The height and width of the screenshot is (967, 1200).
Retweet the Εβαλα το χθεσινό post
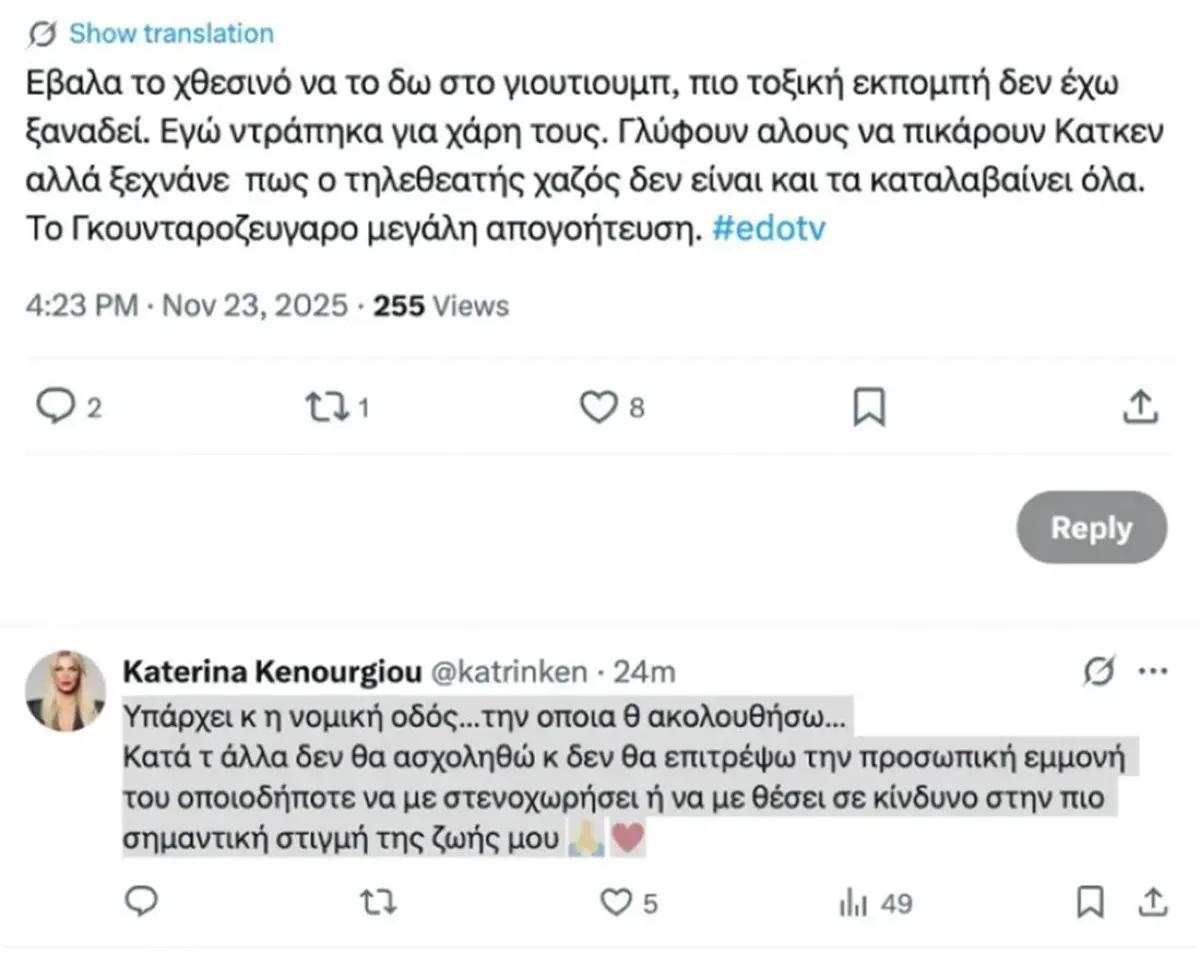[x=330, y=407]
